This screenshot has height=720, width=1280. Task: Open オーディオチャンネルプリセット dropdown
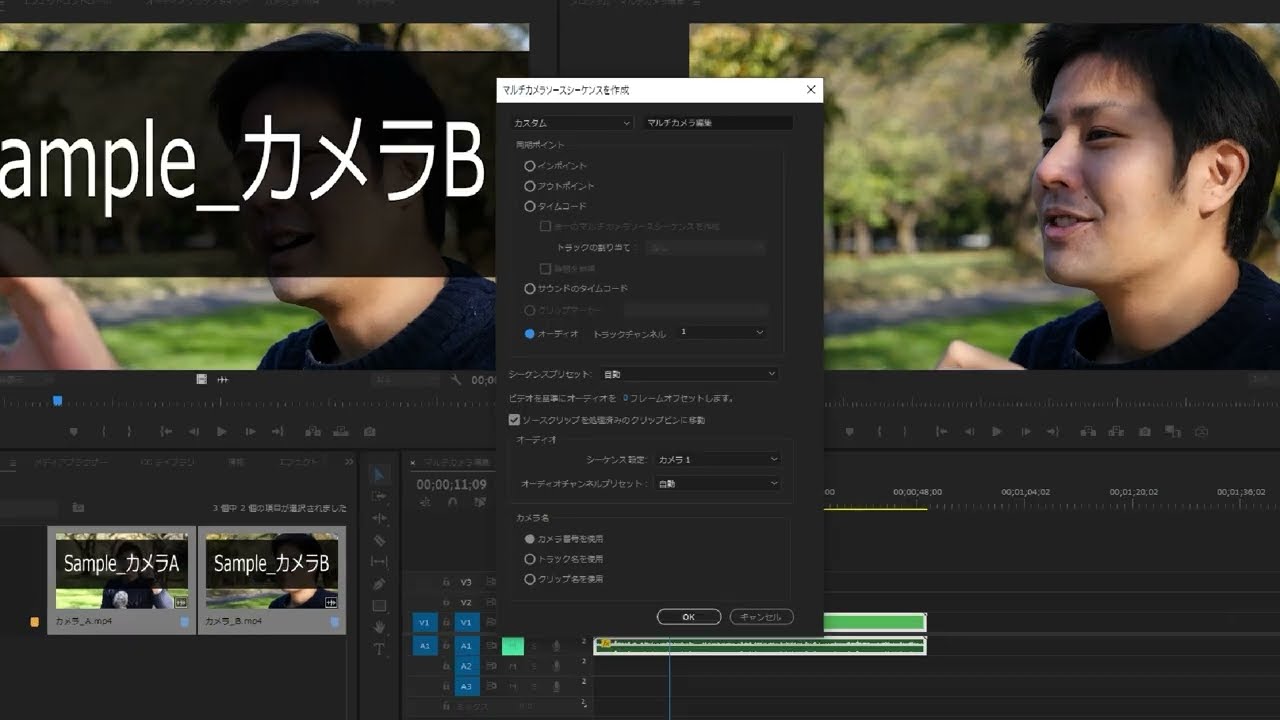pyautogui.click(x=717, y=484)
